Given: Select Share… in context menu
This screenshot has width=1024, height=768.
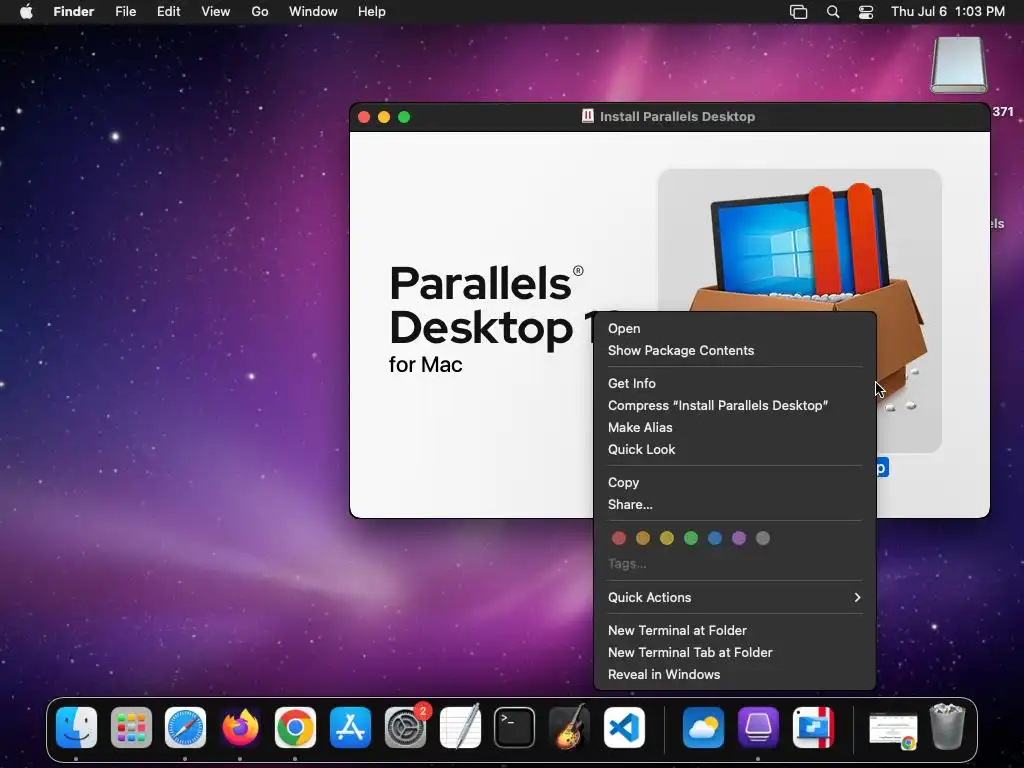Looking at the screenshot, I should pyautogui.click(x=735, y=505).
